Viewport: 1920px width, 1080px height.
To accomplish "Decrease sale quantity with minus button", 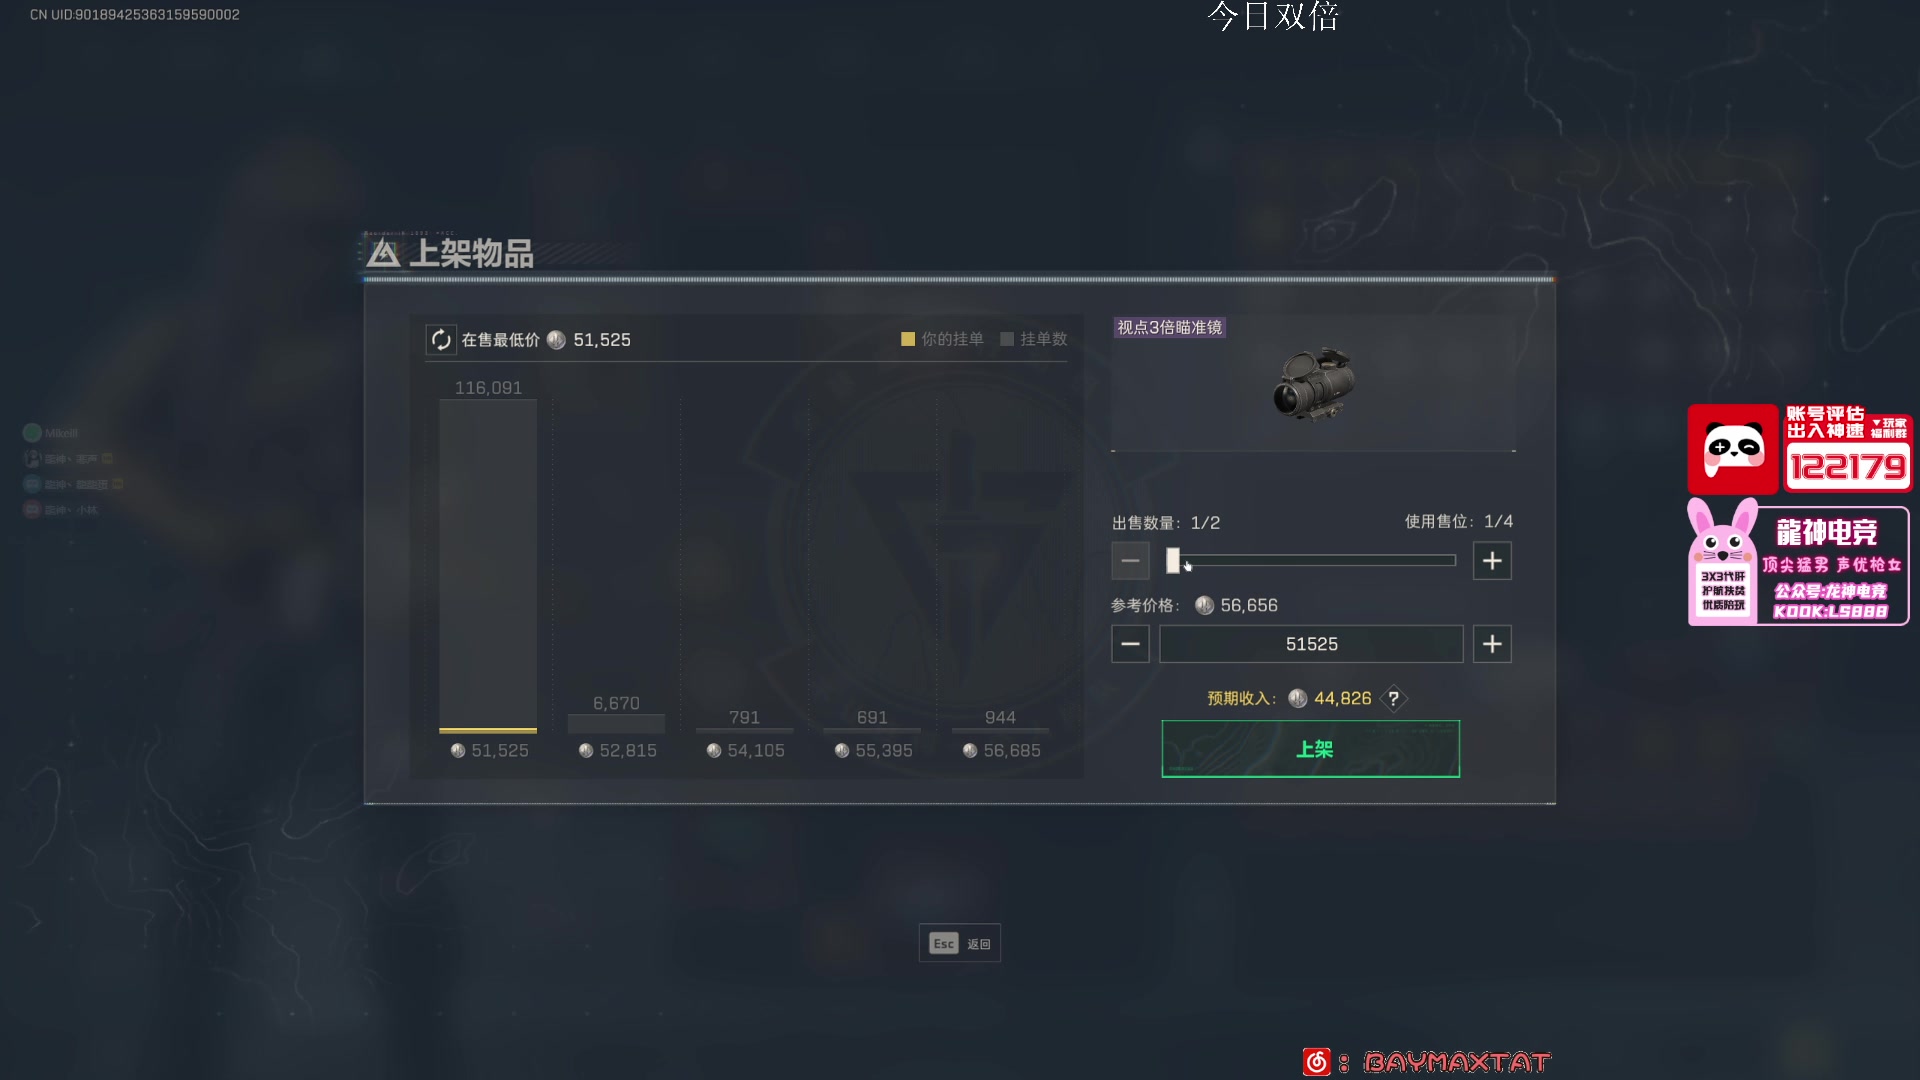I will coord(1130,561).
